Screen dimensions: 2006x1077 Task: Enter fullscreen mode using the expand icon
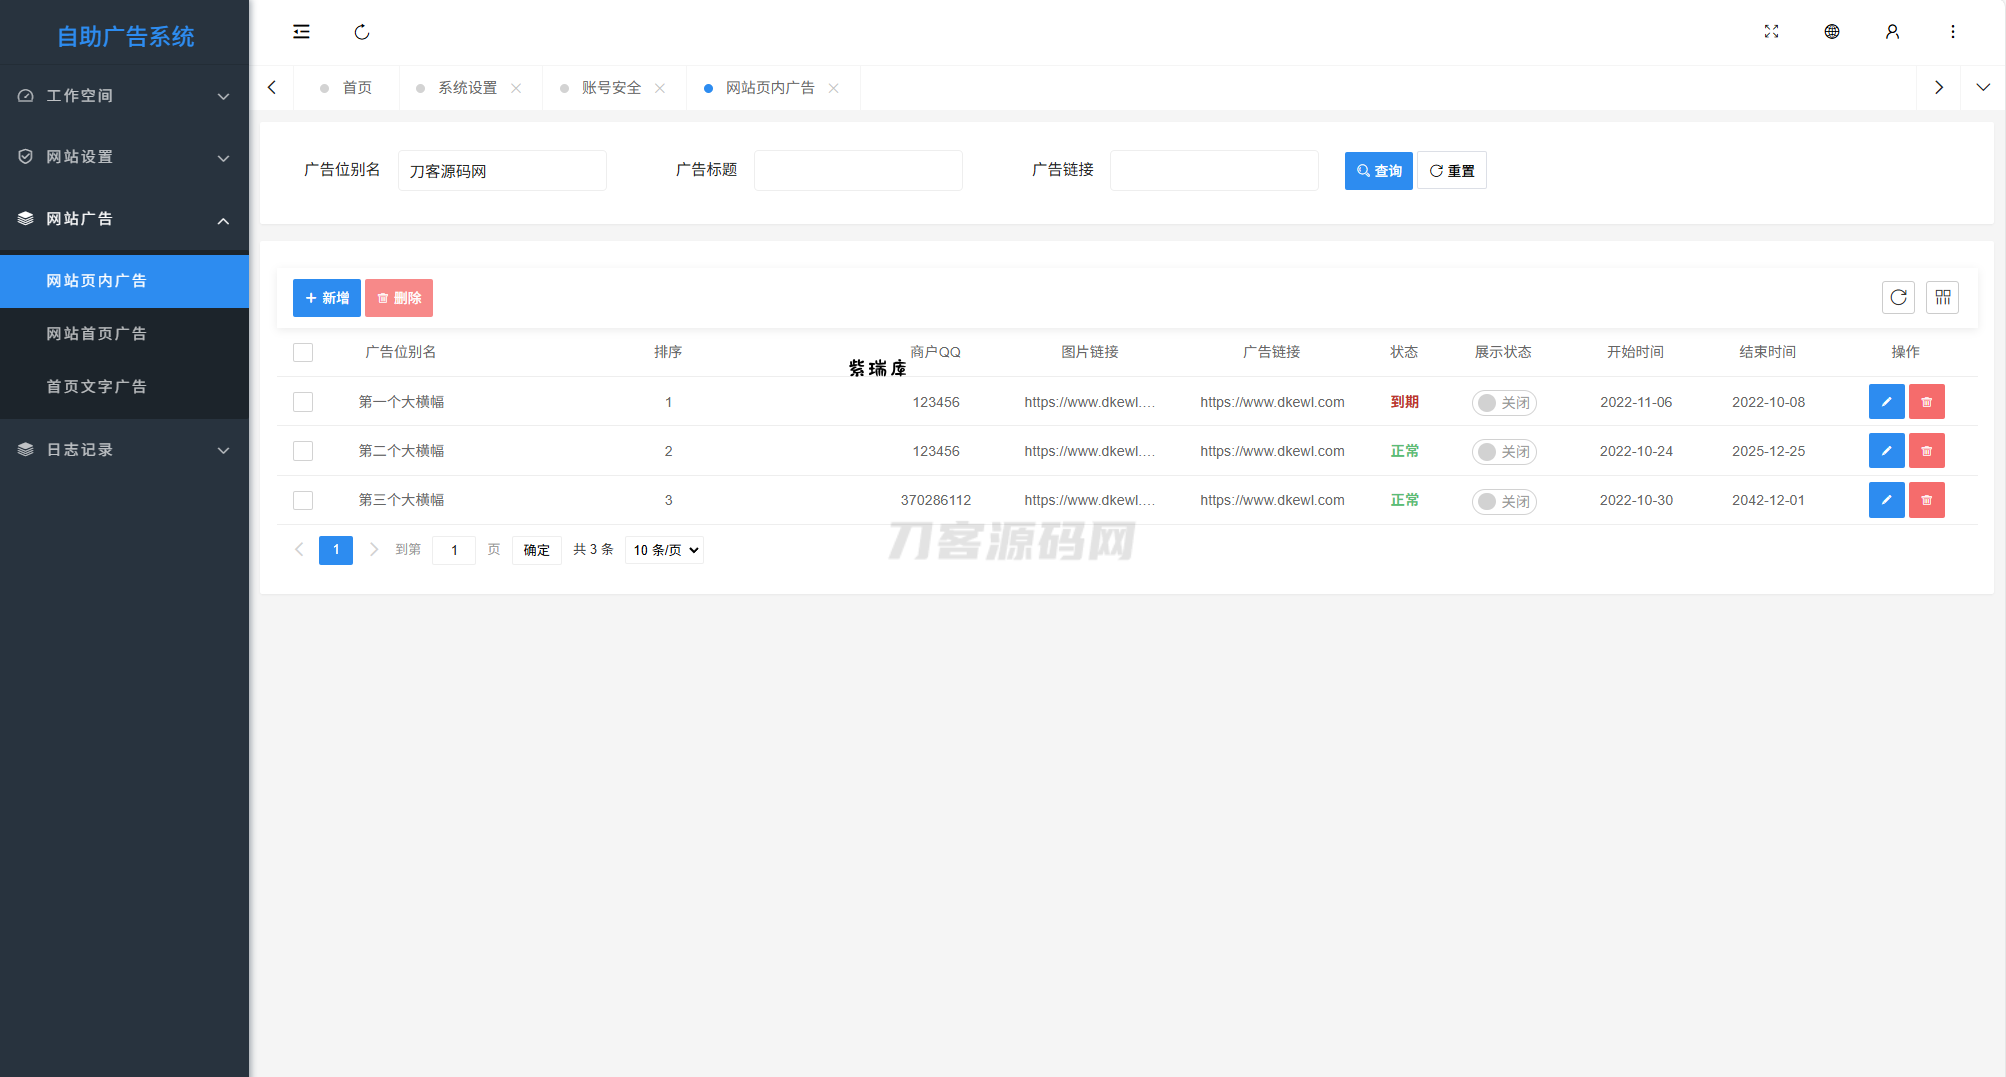pos(1771,32)
